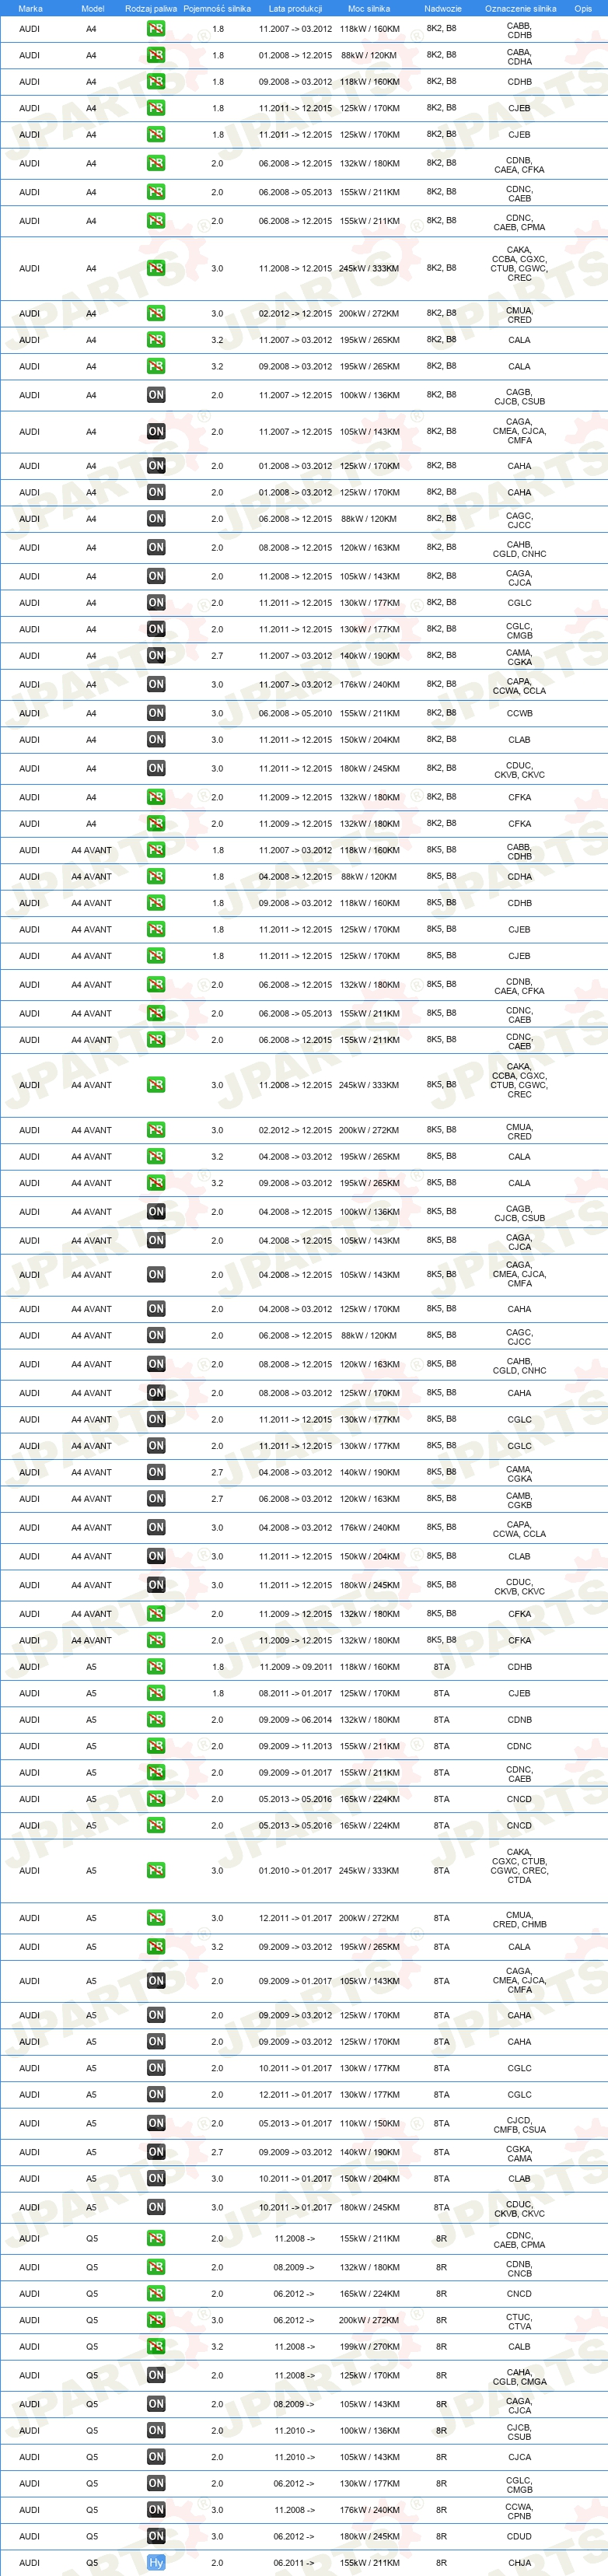Click the diesel ON icon in the Q5 CDUD row
This screenshot has height=2576, width=608.
(x=156, y=2536)
